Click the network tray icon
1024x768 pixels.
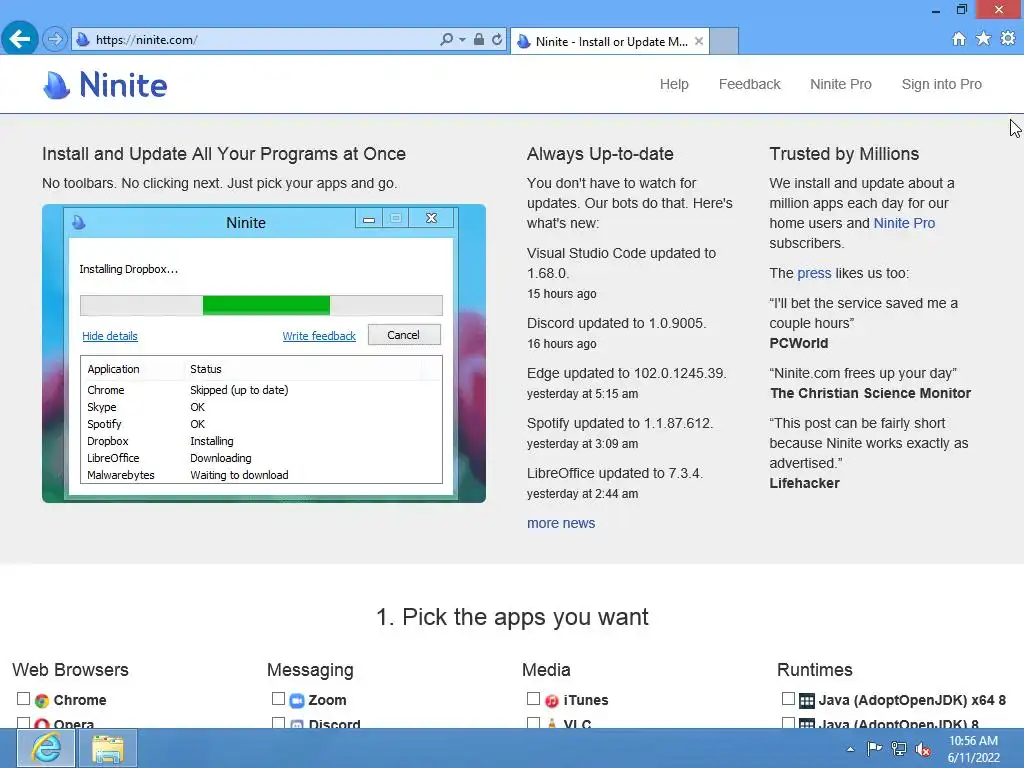tap(899, 749)
